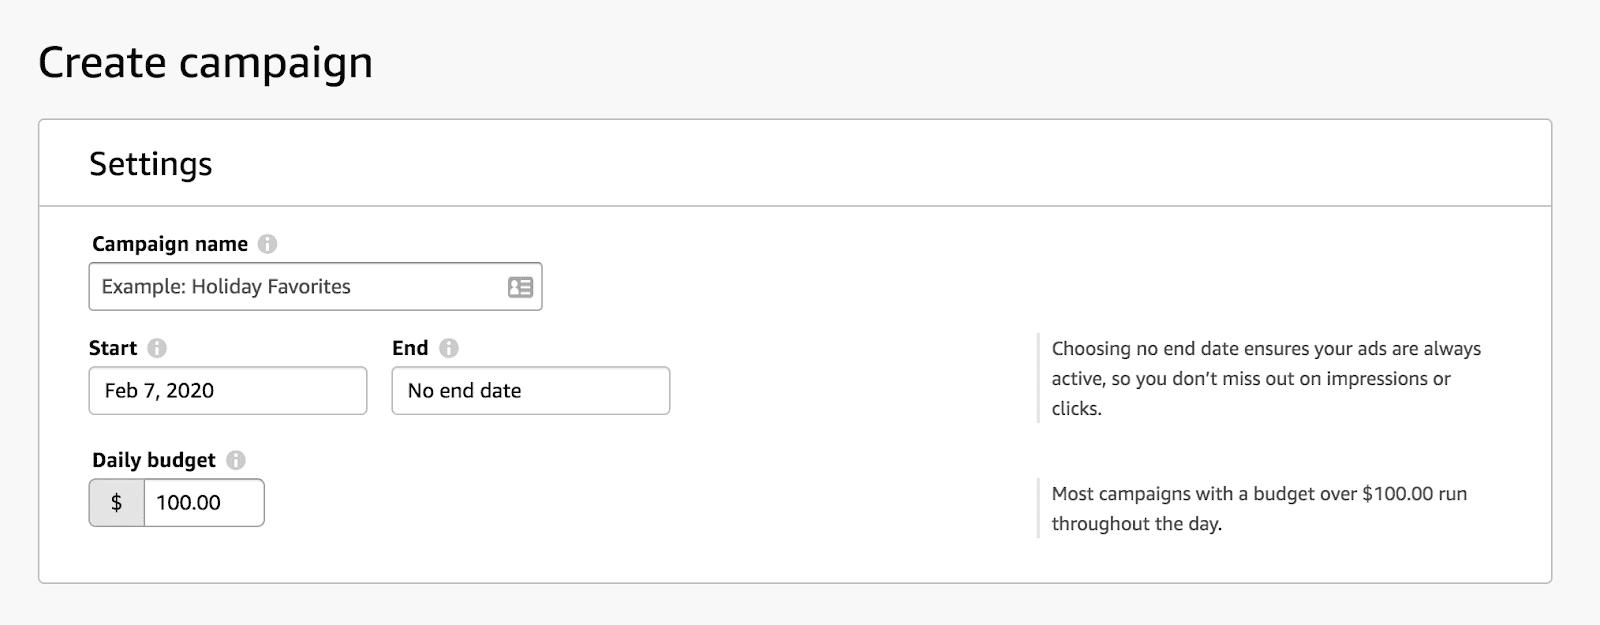
Task: Click the Campaign name label
Action: point(170,244)
